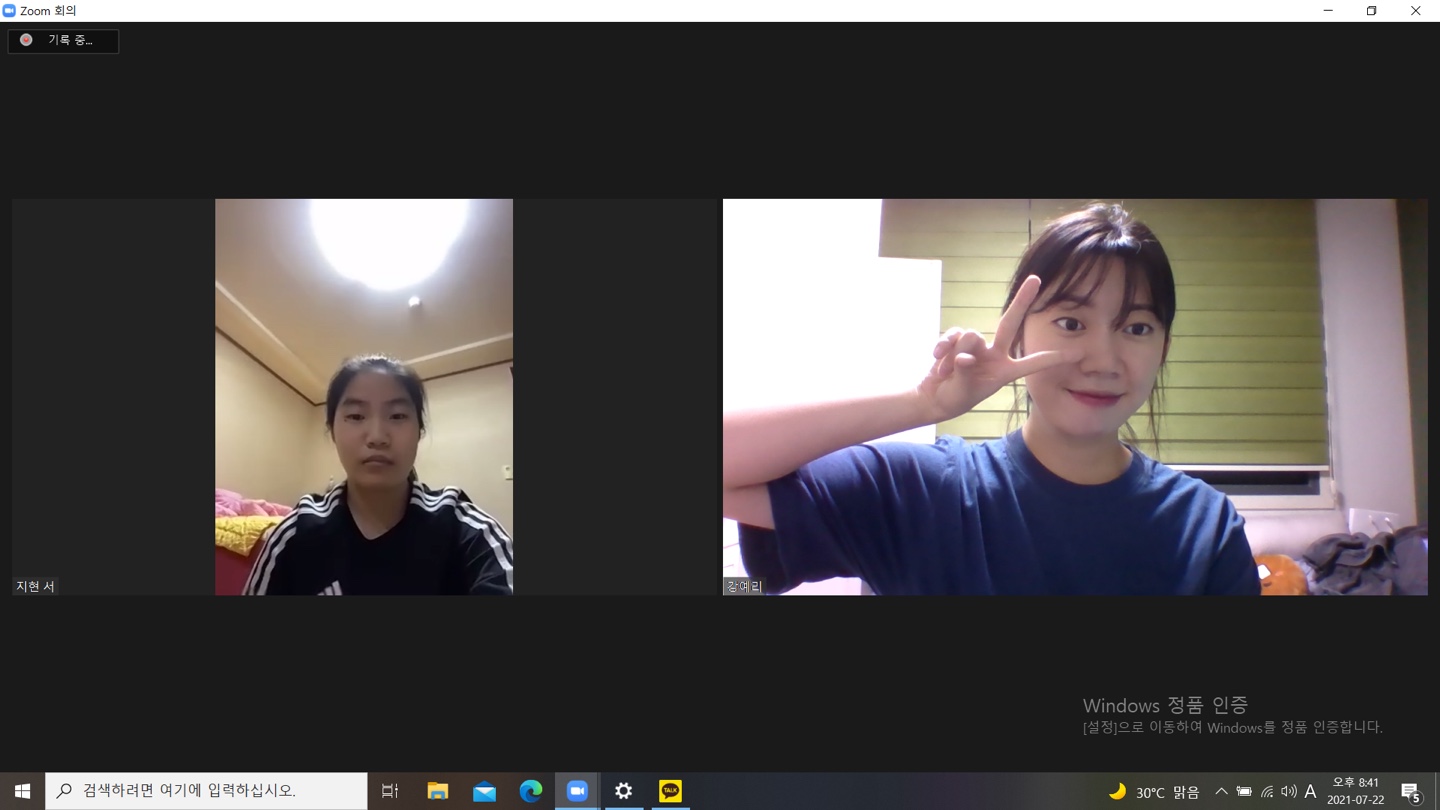Viewport: 1440px width, 810px height.
Task: Click the 지현 서 name label
Action: click(35, 587)
